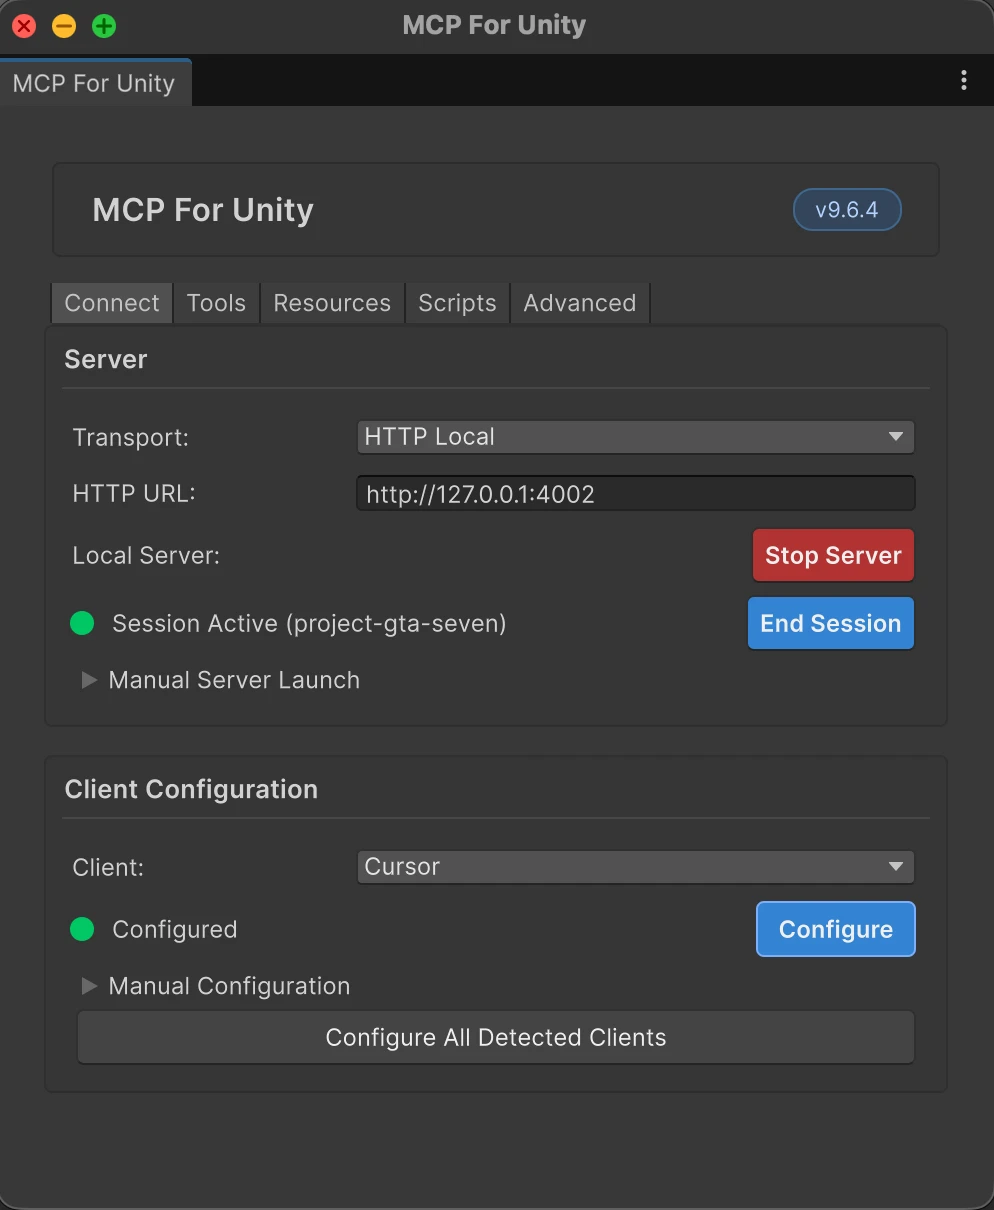
Task: Open the Scripts tab
Action: [x=457, y=303]
